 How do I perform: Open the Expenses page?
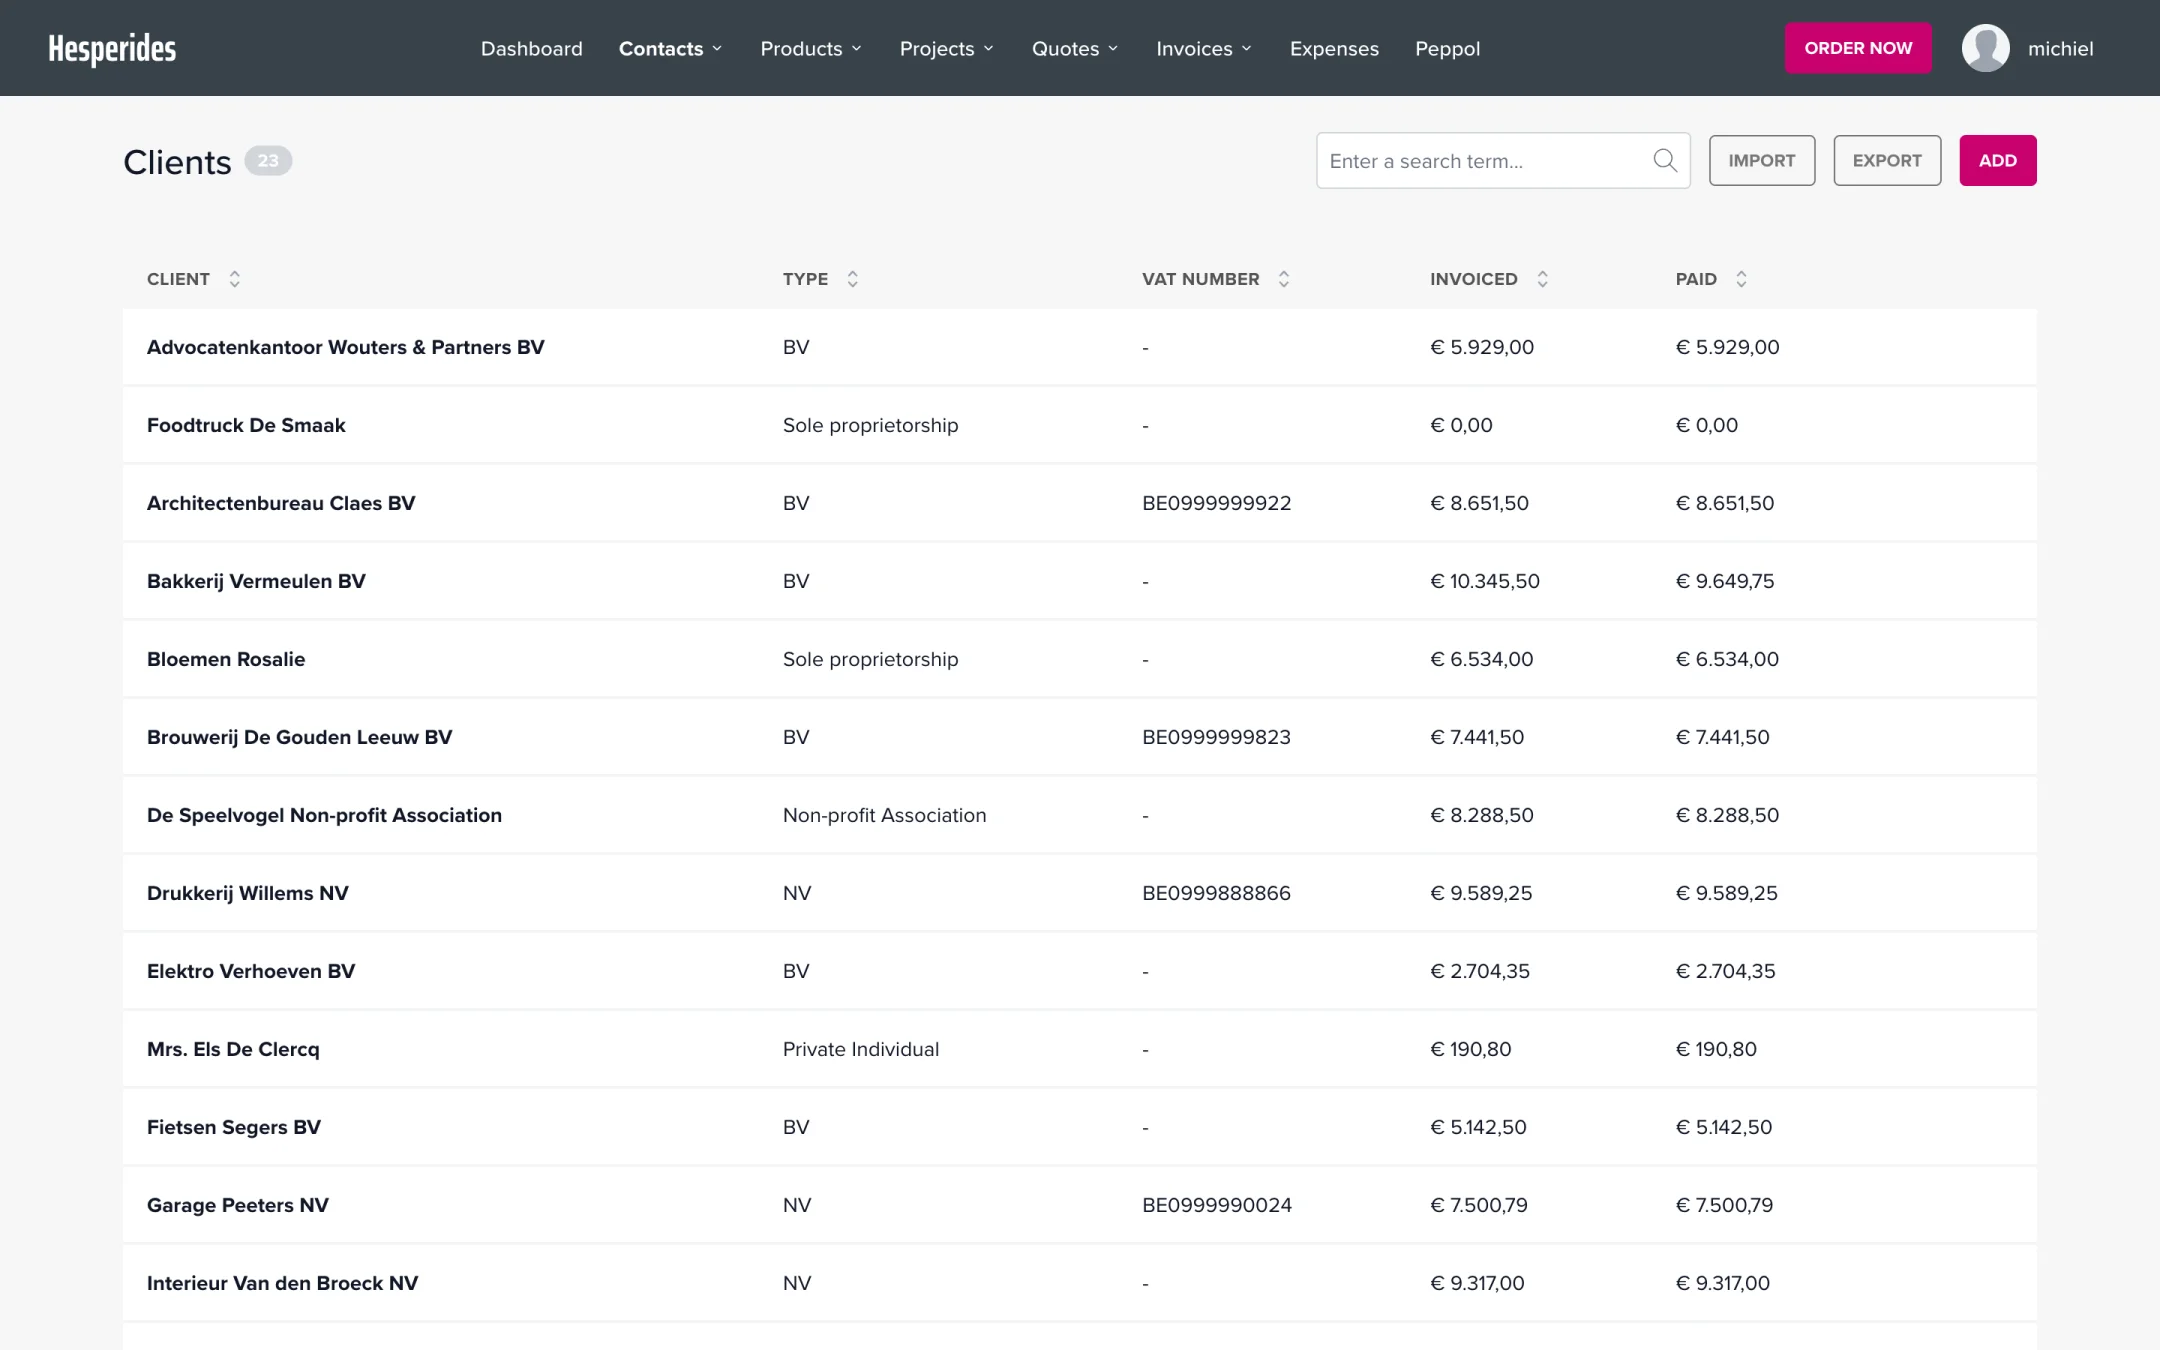pyautogui.click(x=1334, y=48)
